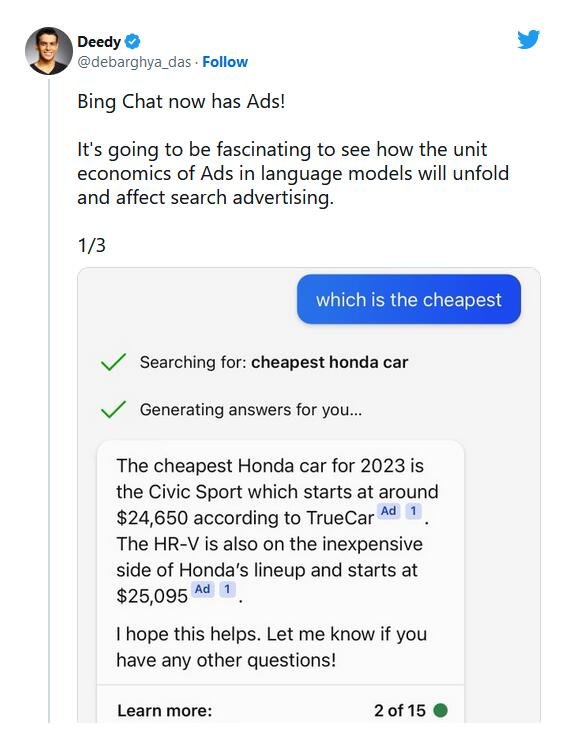Click the Ad badge after $25,095
Image resolution: width=568 pixels, height=740 pixels.
202,589
